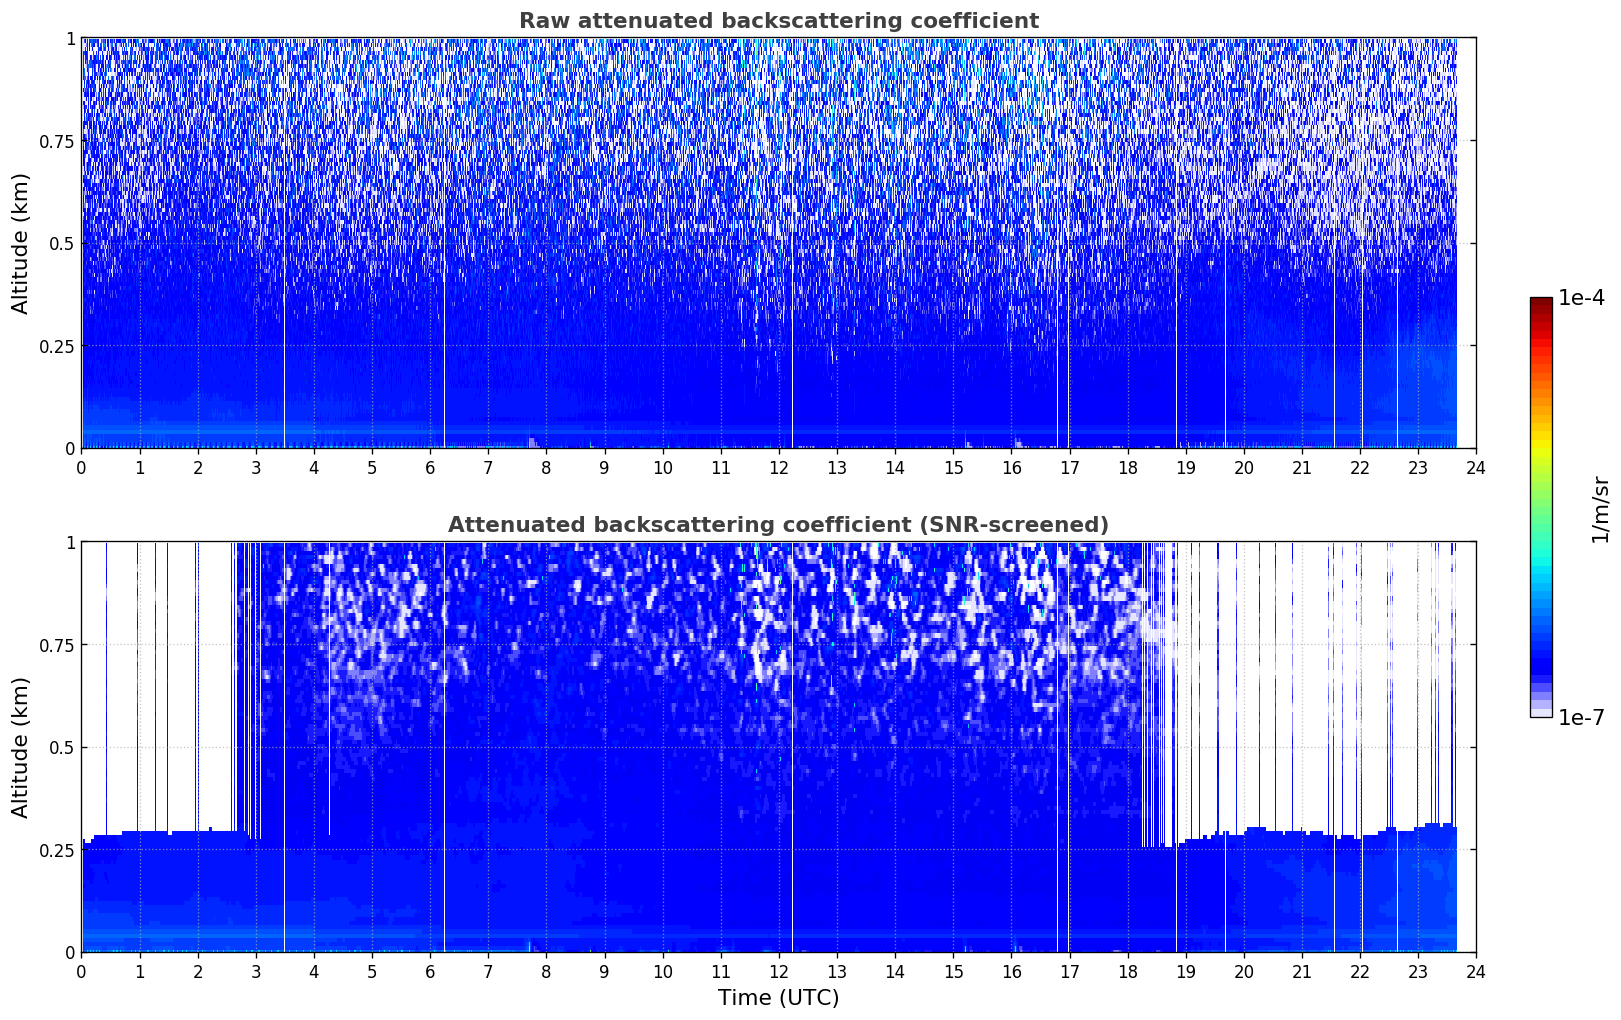Viewport: 1621px width, 1020px height.
Task: Click hour 24 tick label under top plot
Action: pyautogui.click(x=1476, y=468)
